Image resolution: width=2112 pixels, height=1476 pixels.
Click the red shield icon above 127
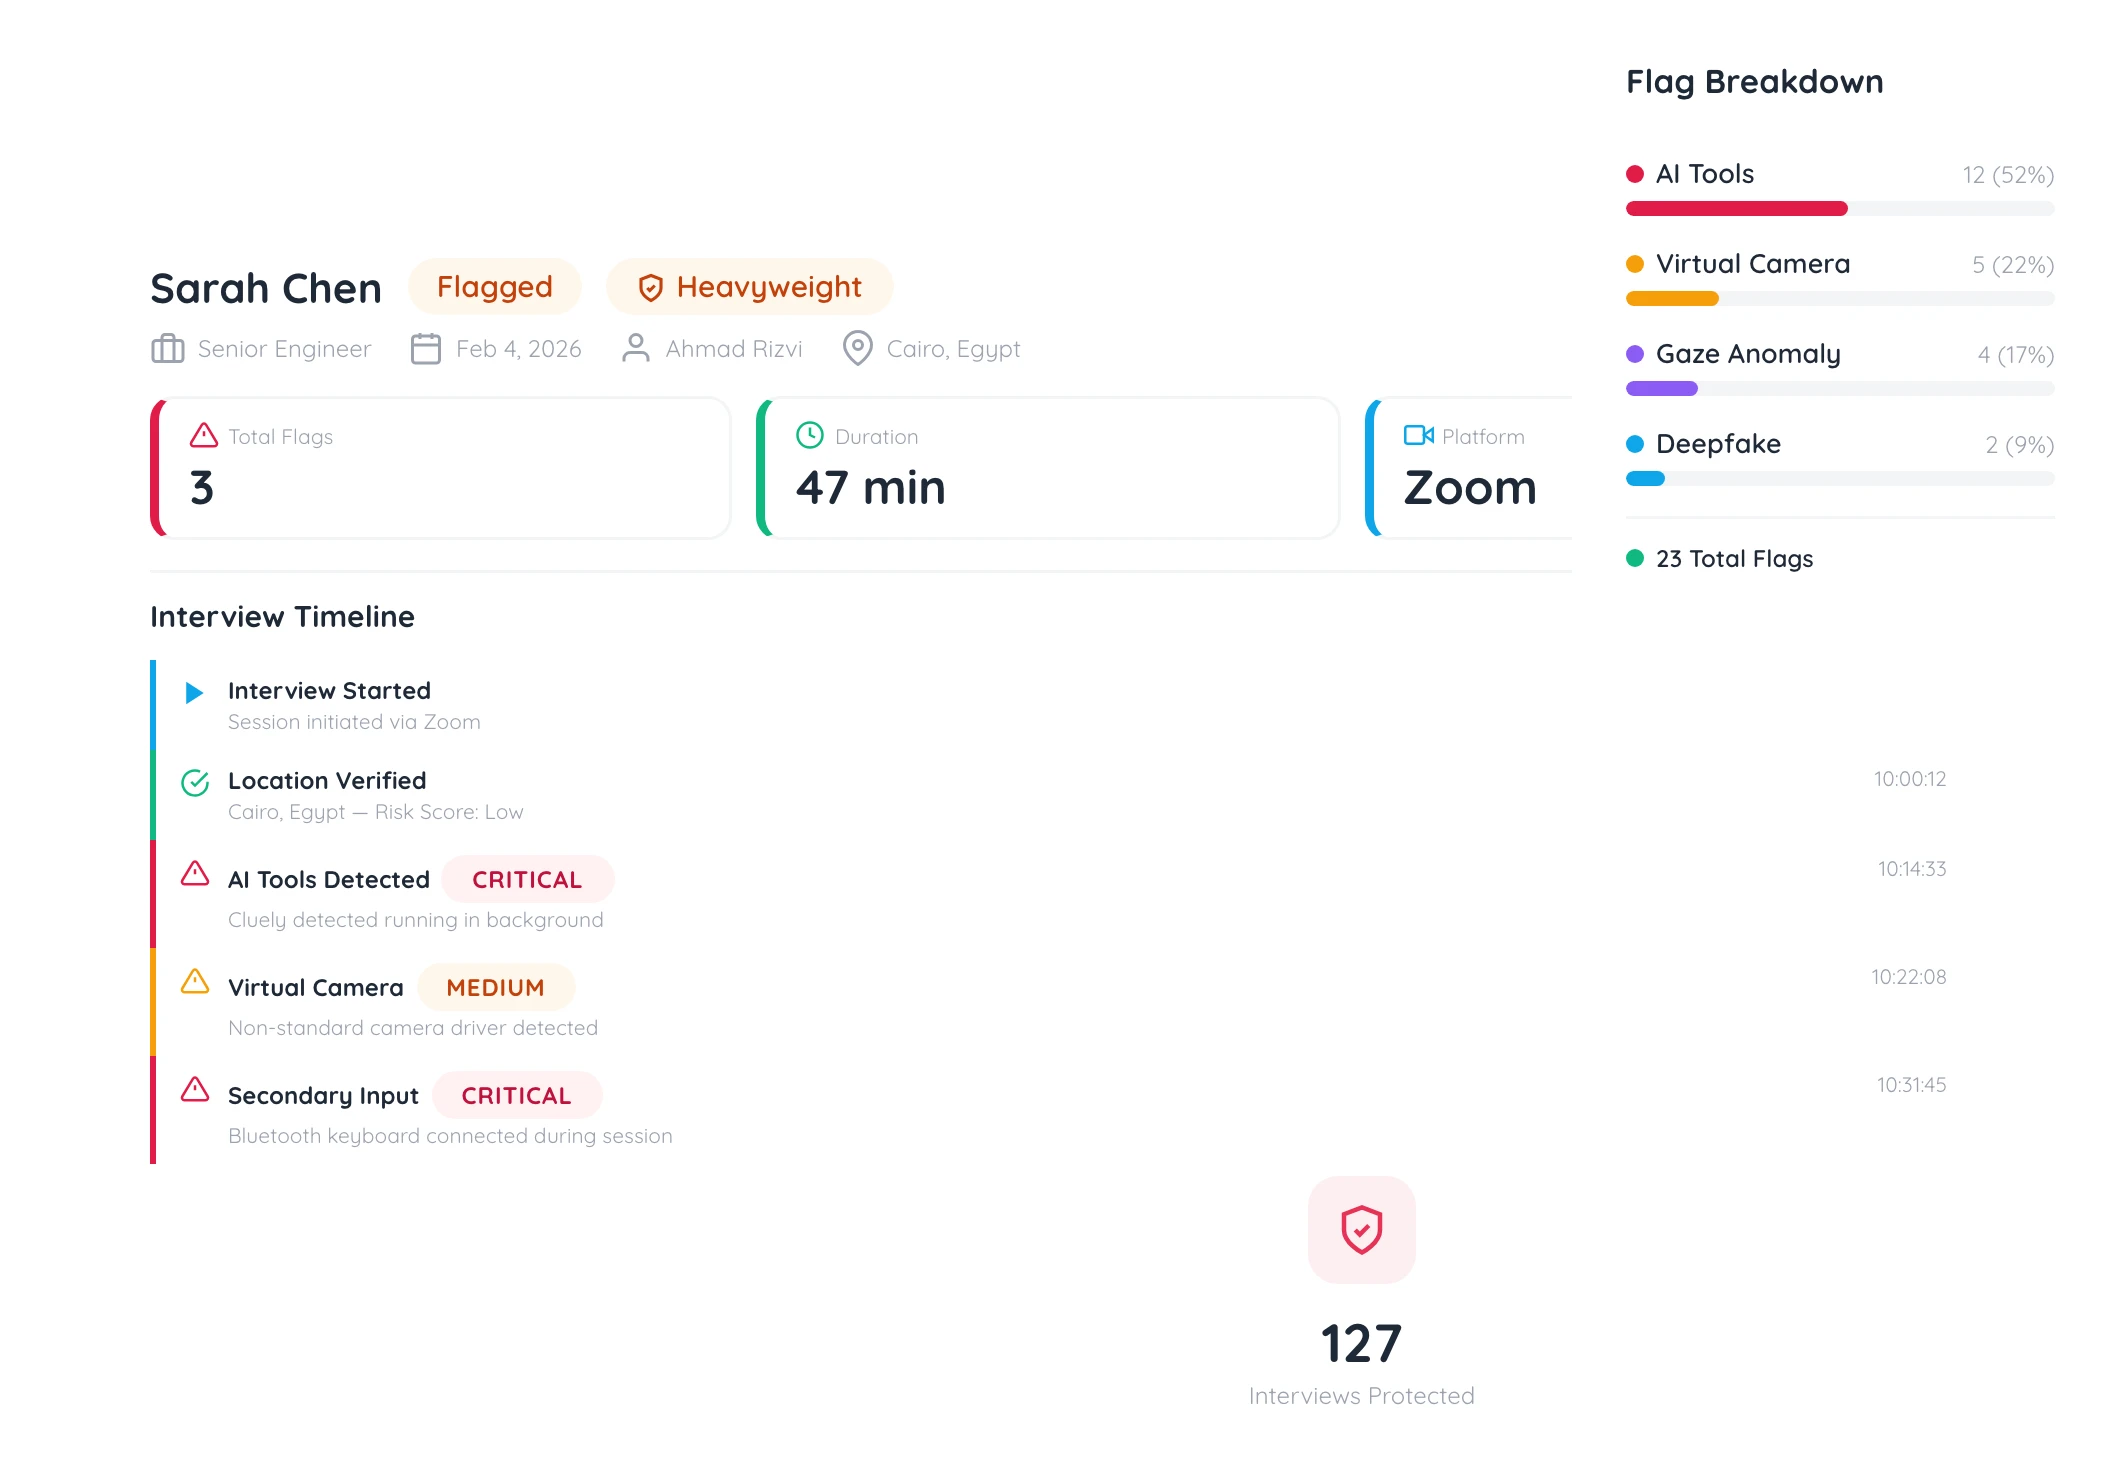click(1361, 1230)
